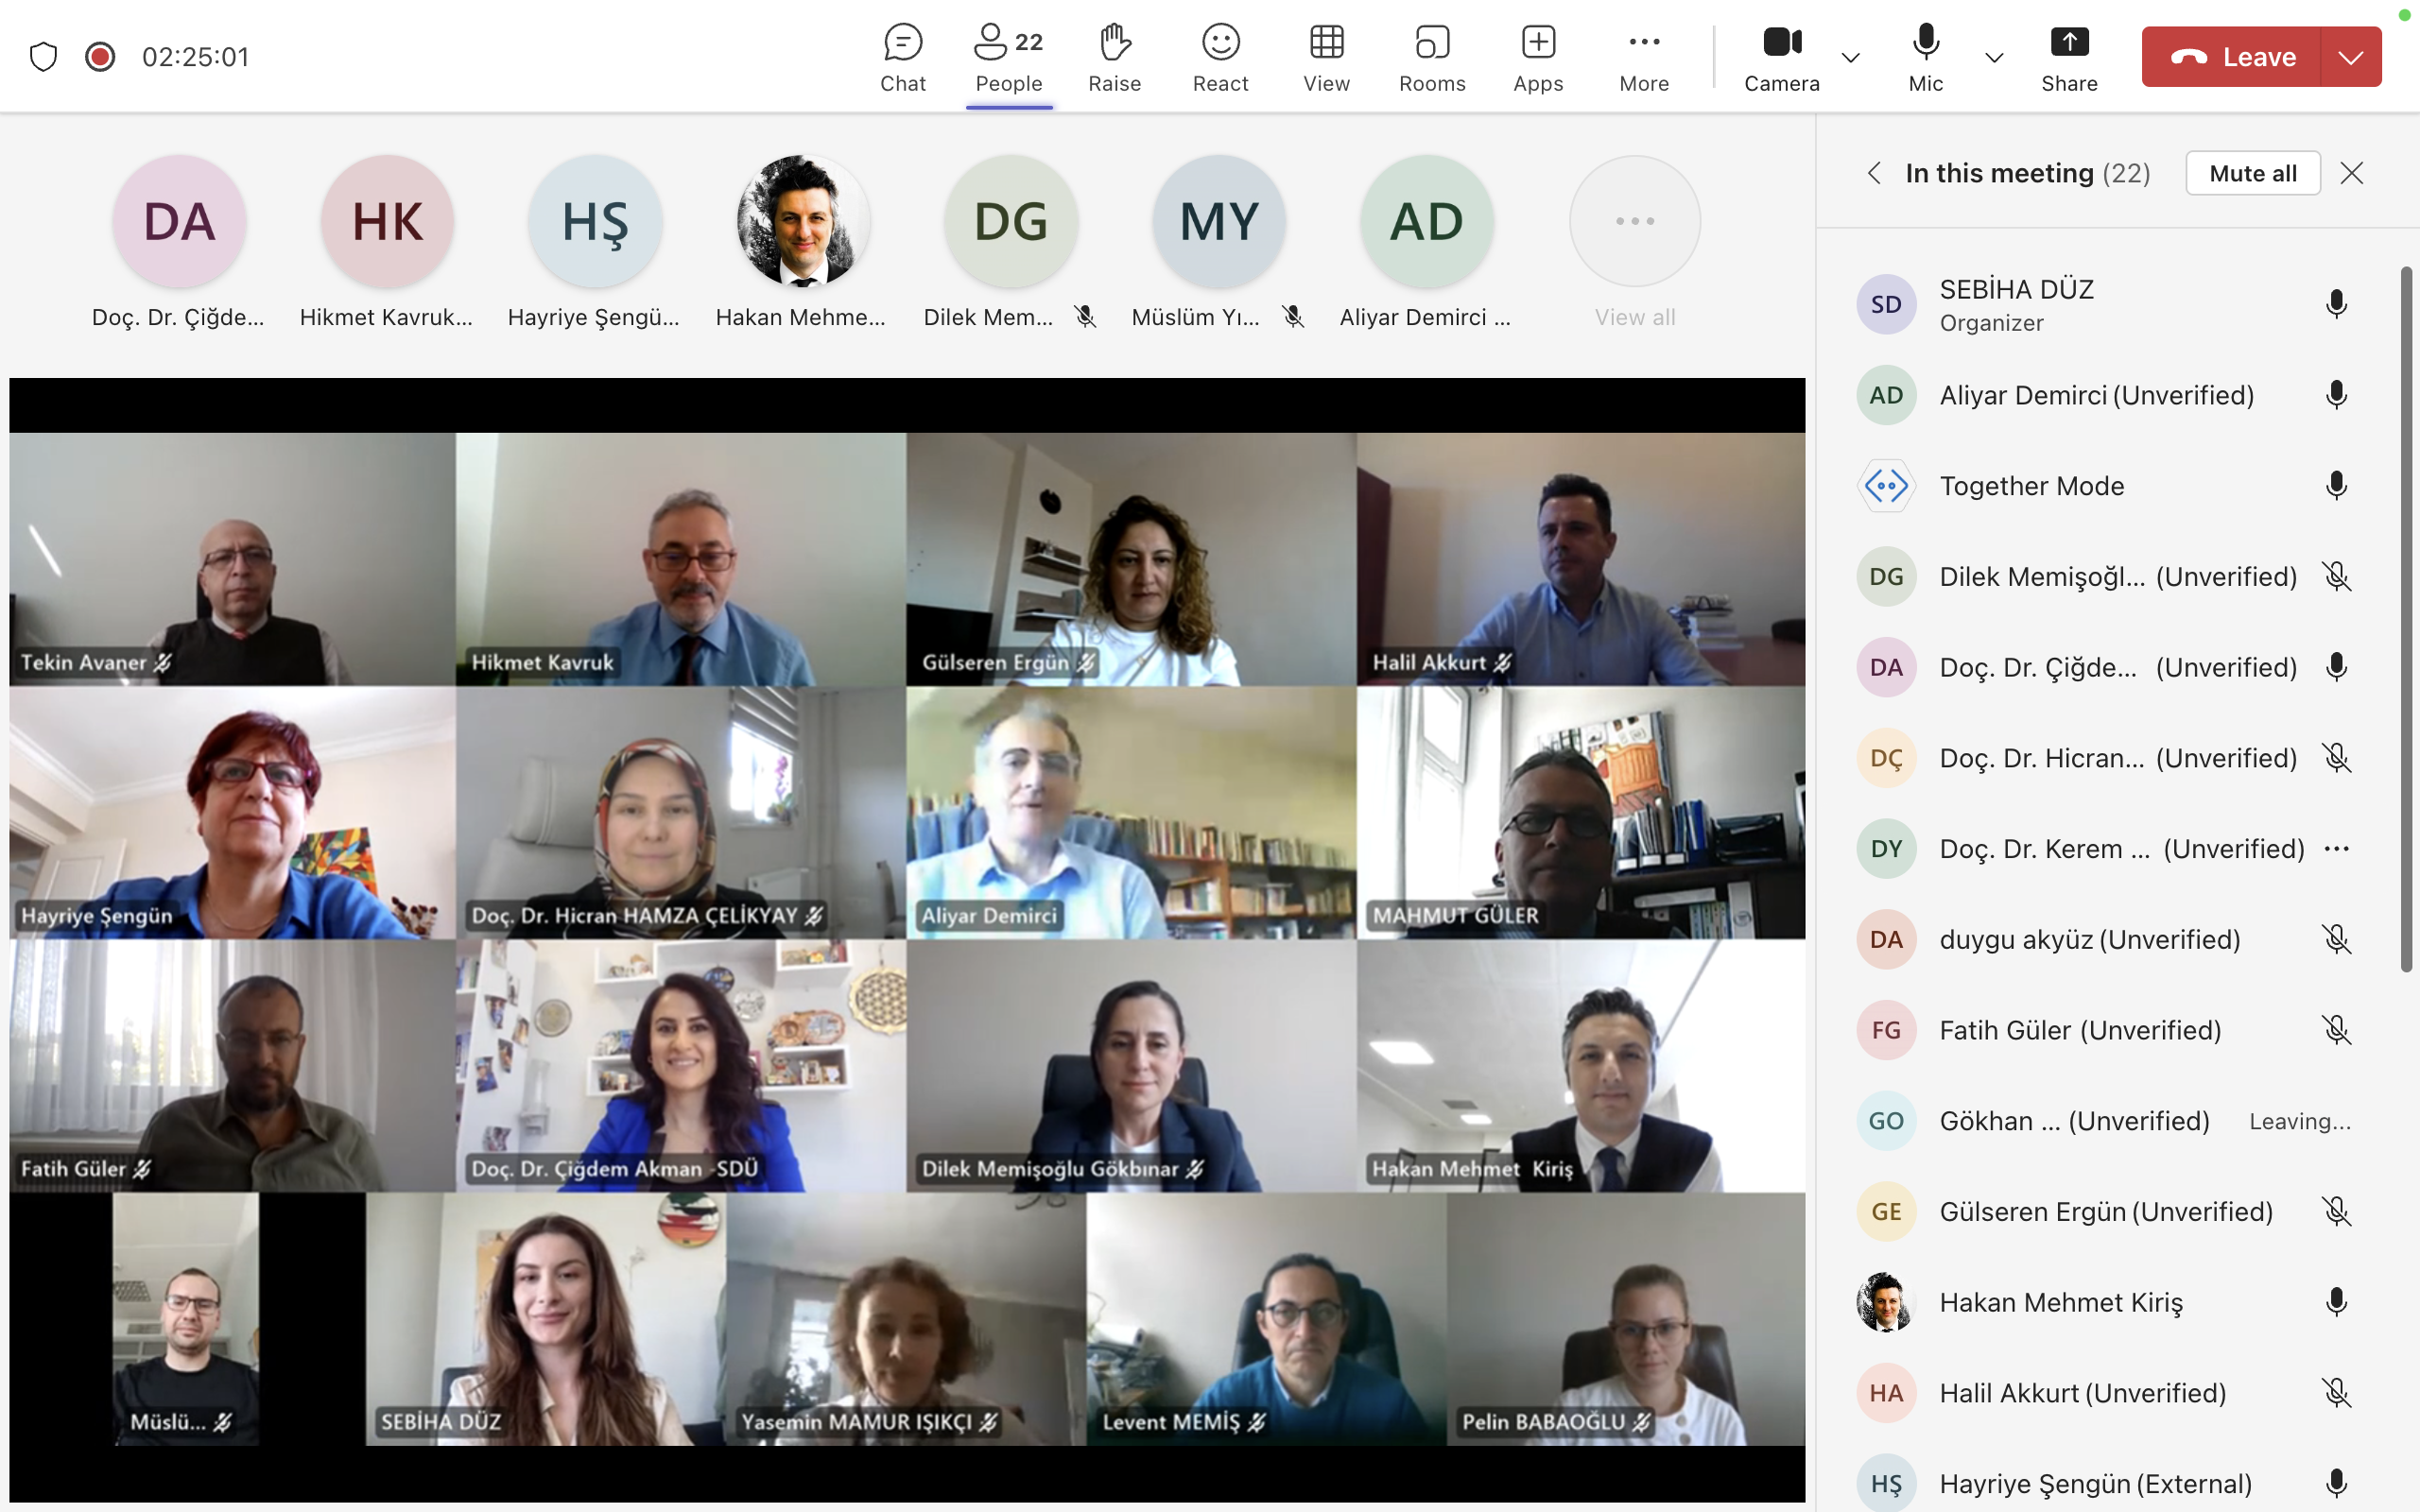Screen dimensions: 2420x1512
Task: Open the Apps panel
Action: pos(1538,57)
